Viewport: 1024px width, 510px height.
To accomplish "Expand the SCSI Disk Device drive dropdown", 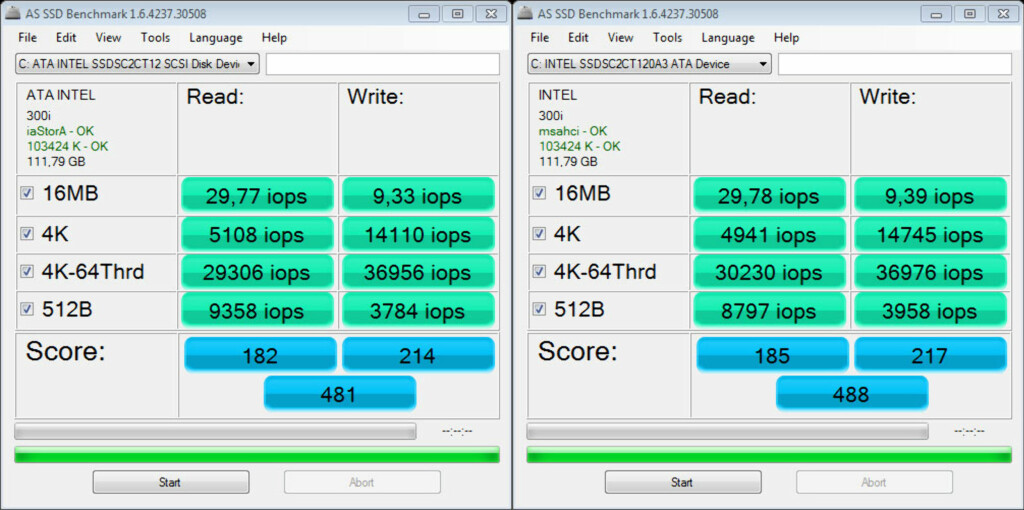I will click(137, 64).
